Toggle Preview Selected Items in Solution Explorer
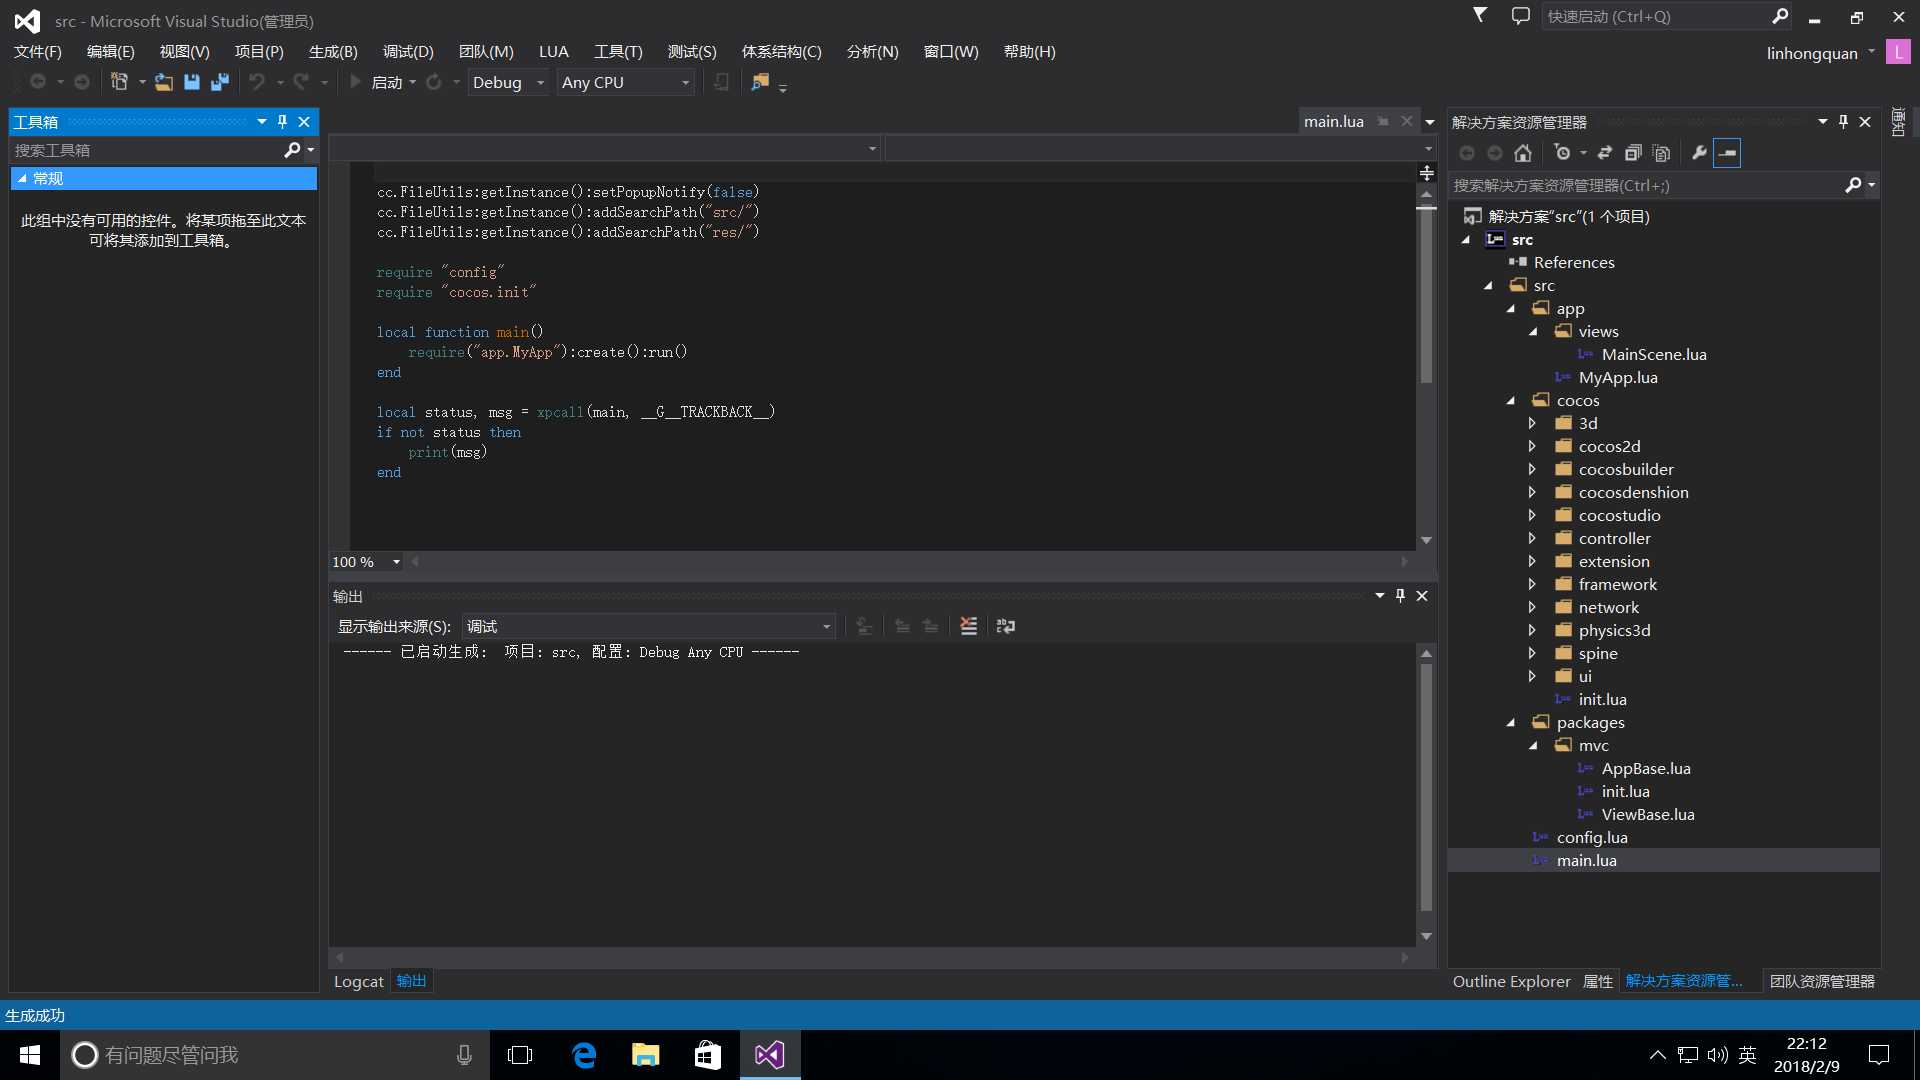Viewport: 1920px width, 1080px height. (x=1727, y=153)
